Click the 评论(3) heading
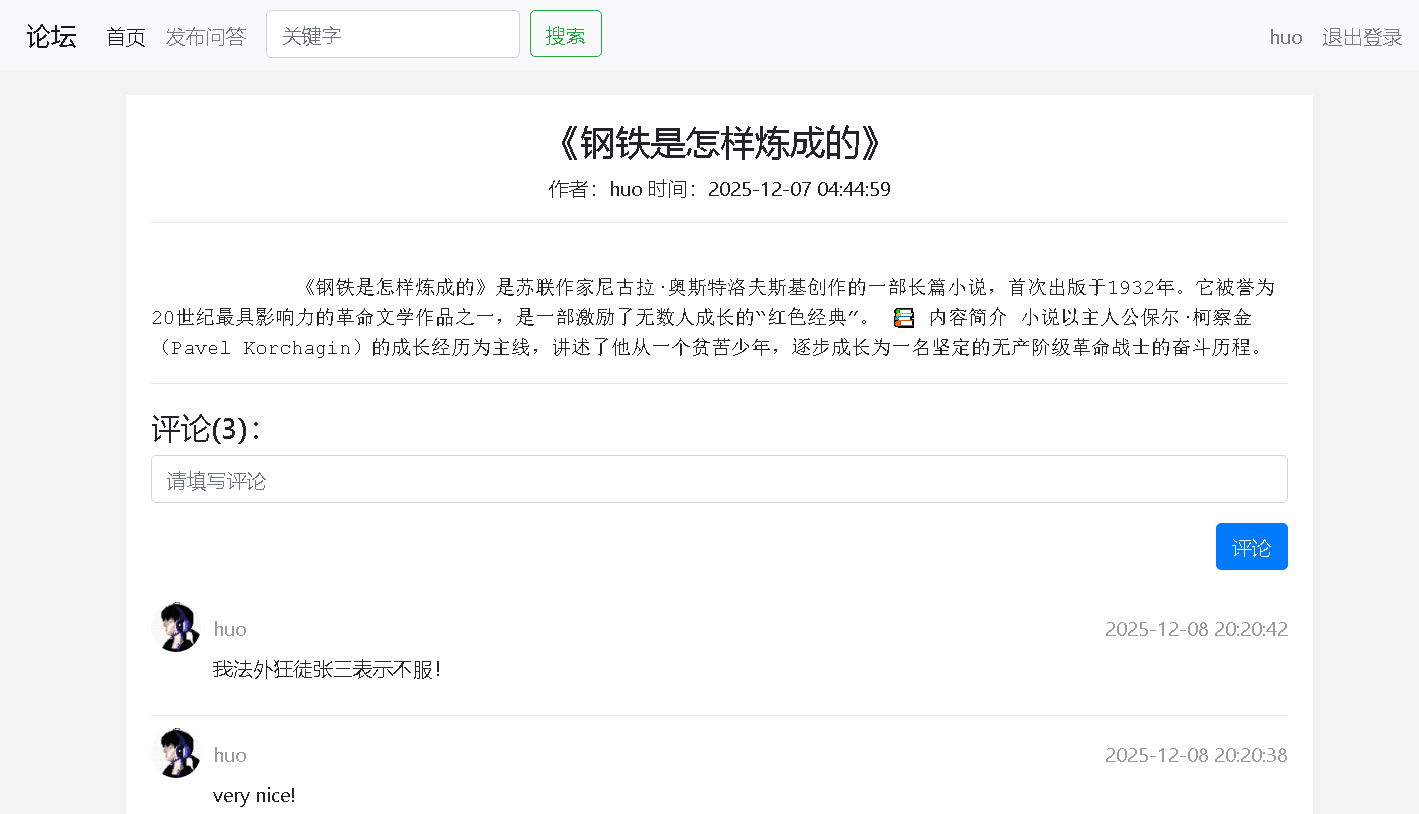The height and width of the screenshot is (814, 1419). 206,428
